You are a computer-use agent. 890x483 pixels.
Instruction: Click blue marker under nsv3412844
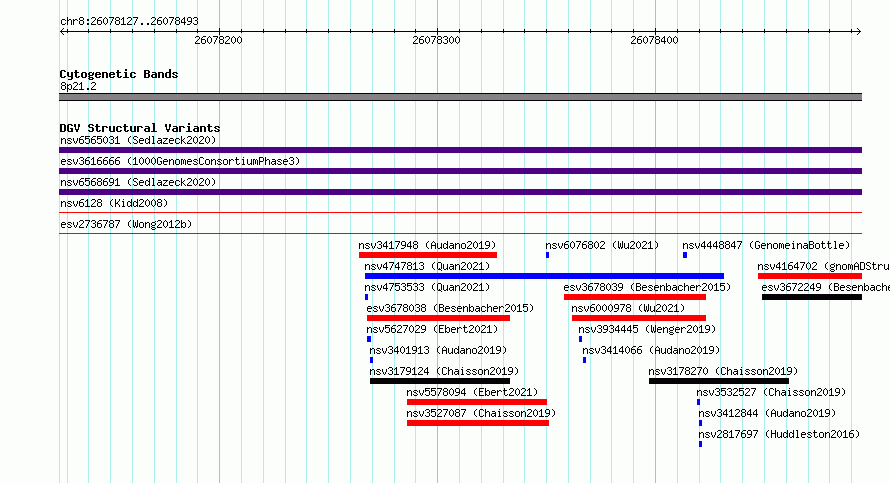tap(700, 423)
